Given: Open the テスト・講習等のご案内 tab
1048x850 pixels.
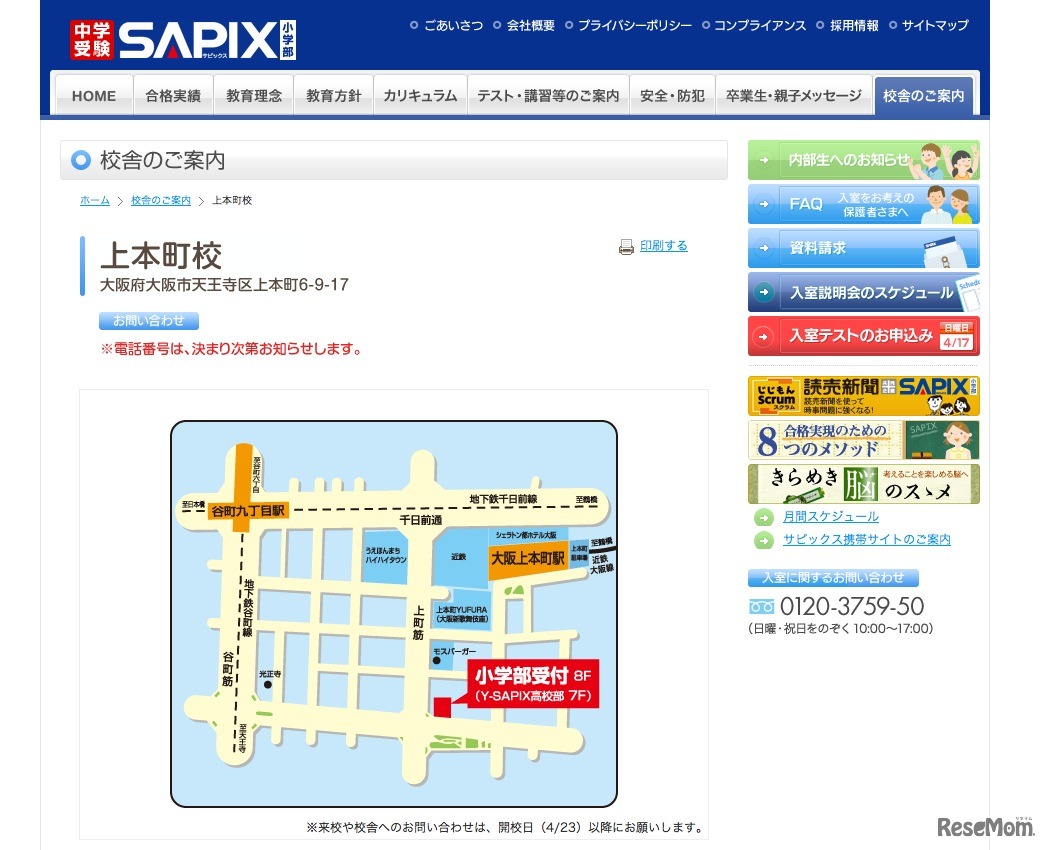Looking at the screenshot, I should 548,96.
